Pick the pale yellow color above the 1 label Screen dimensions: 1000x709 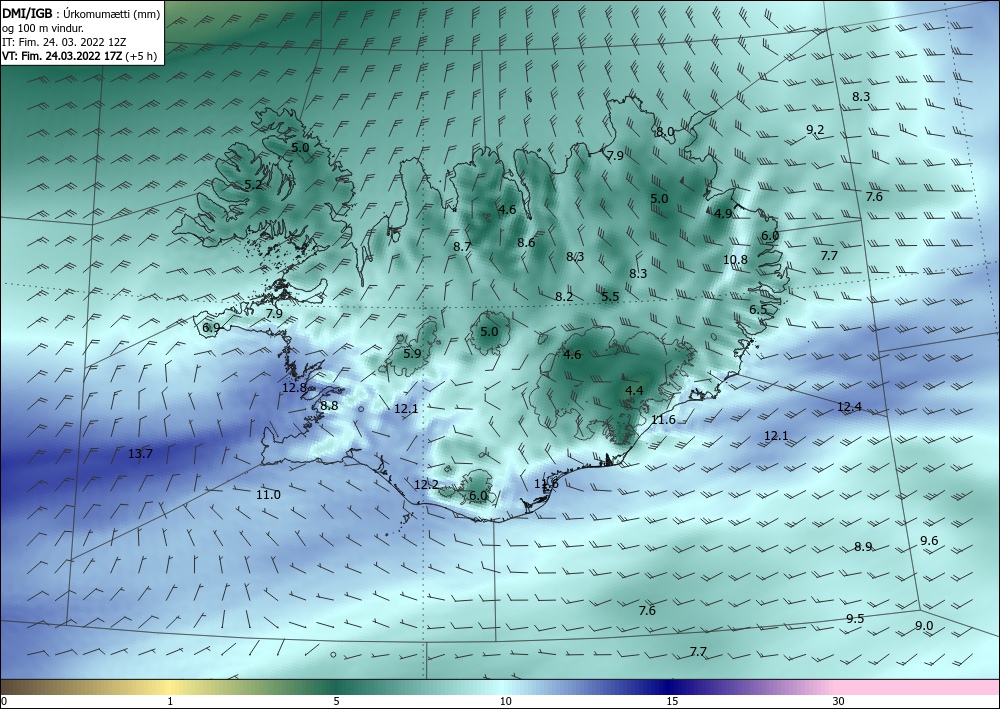click(170, 687)
